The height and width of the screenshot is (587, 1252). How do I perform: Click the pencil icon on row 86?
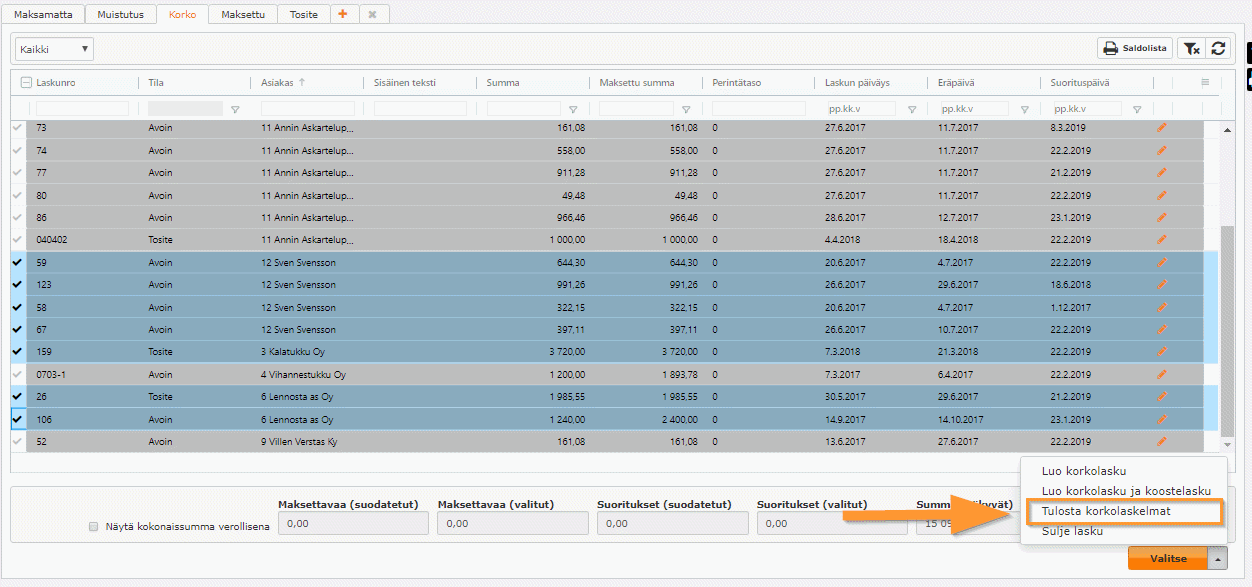point(1162,217)
